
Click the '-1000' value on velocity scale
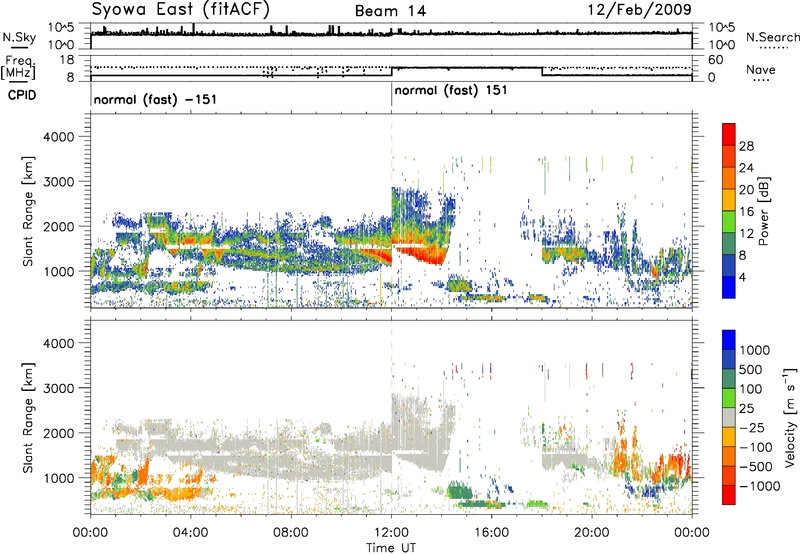click(x=759, y=486)
